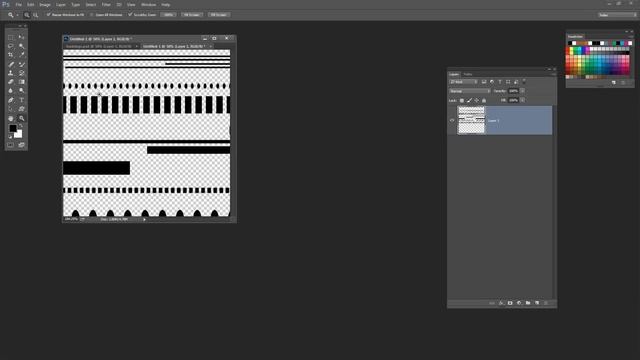The height and width of the screenshot is (360, 640).
Task: Click the background color swatch
Action: tap(19, 135)
